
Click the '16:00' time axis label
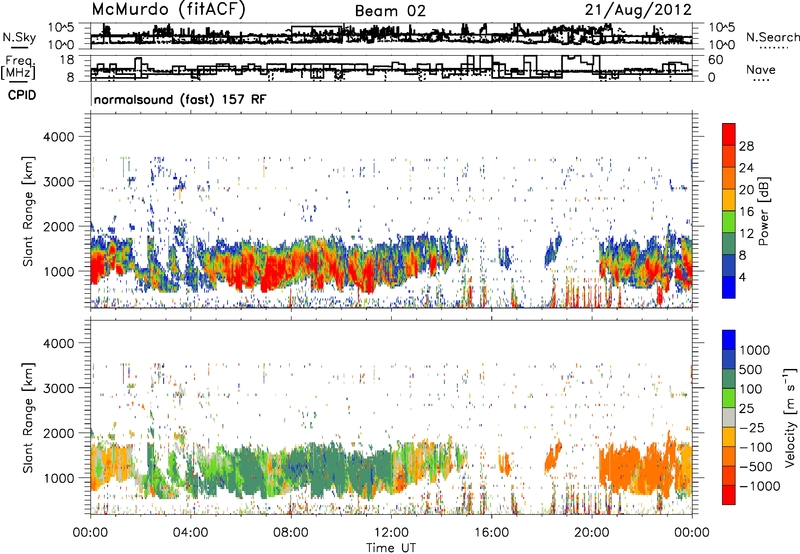pos(491,533)
